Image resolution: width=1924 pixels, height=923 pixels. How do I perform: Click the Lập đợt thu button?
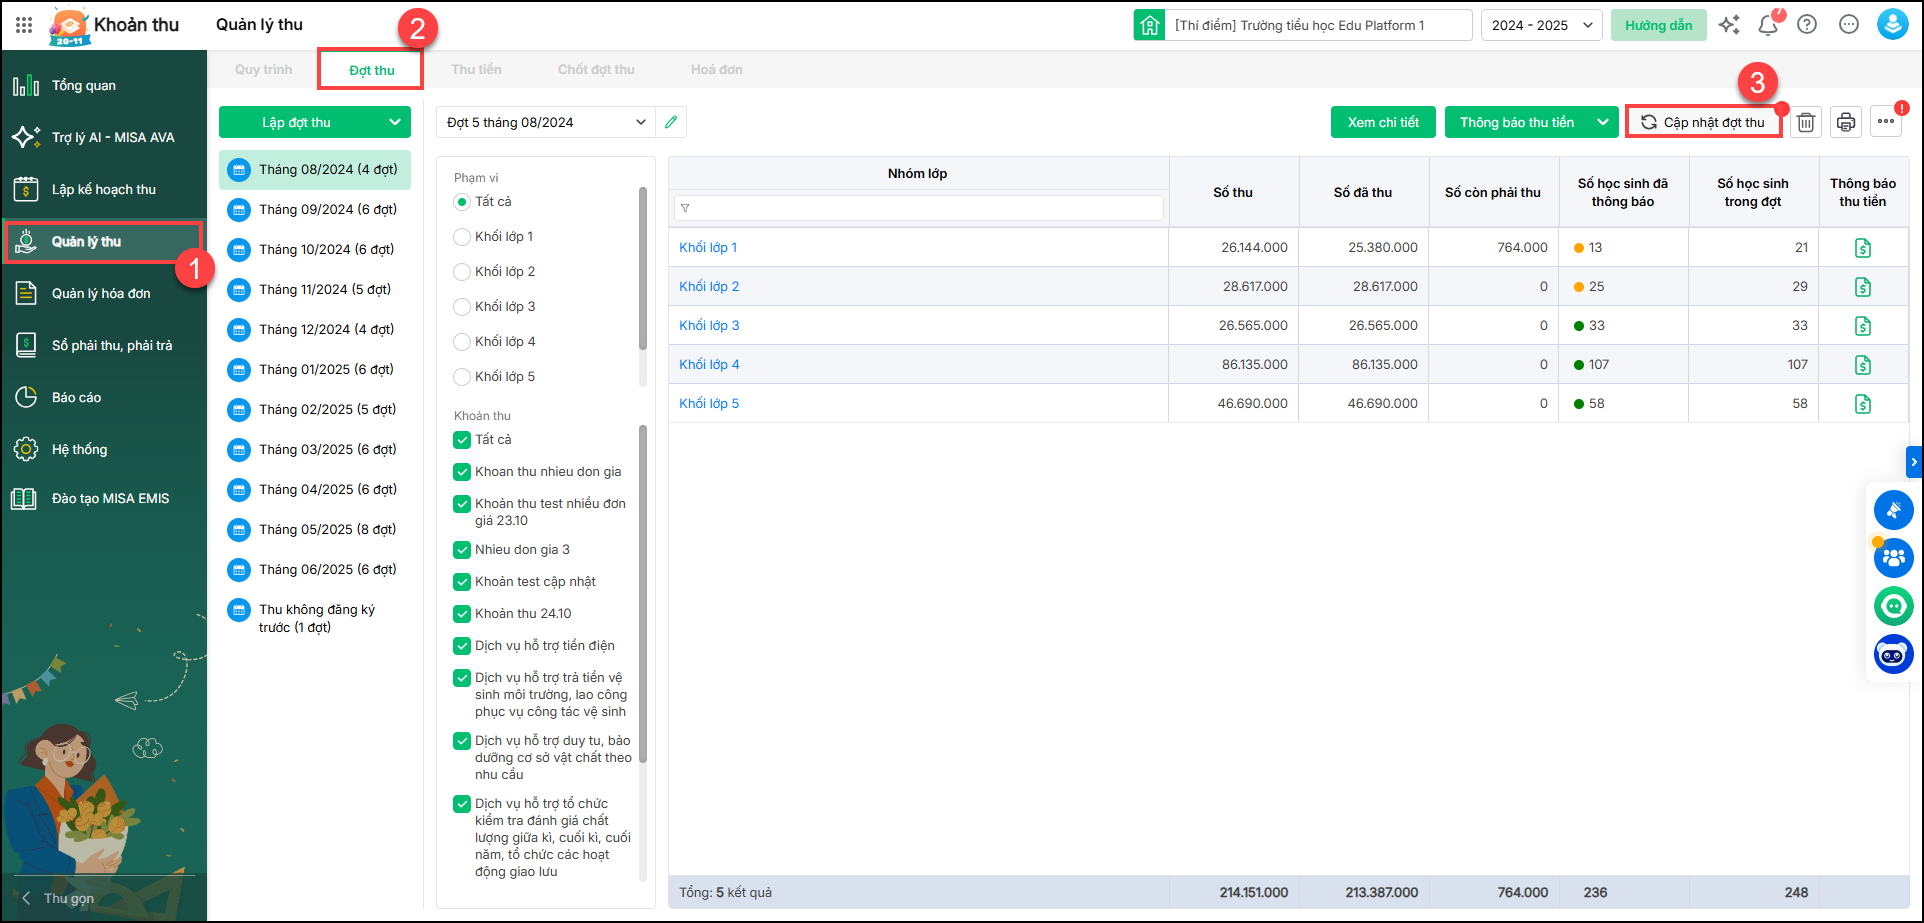coord(300,122)
